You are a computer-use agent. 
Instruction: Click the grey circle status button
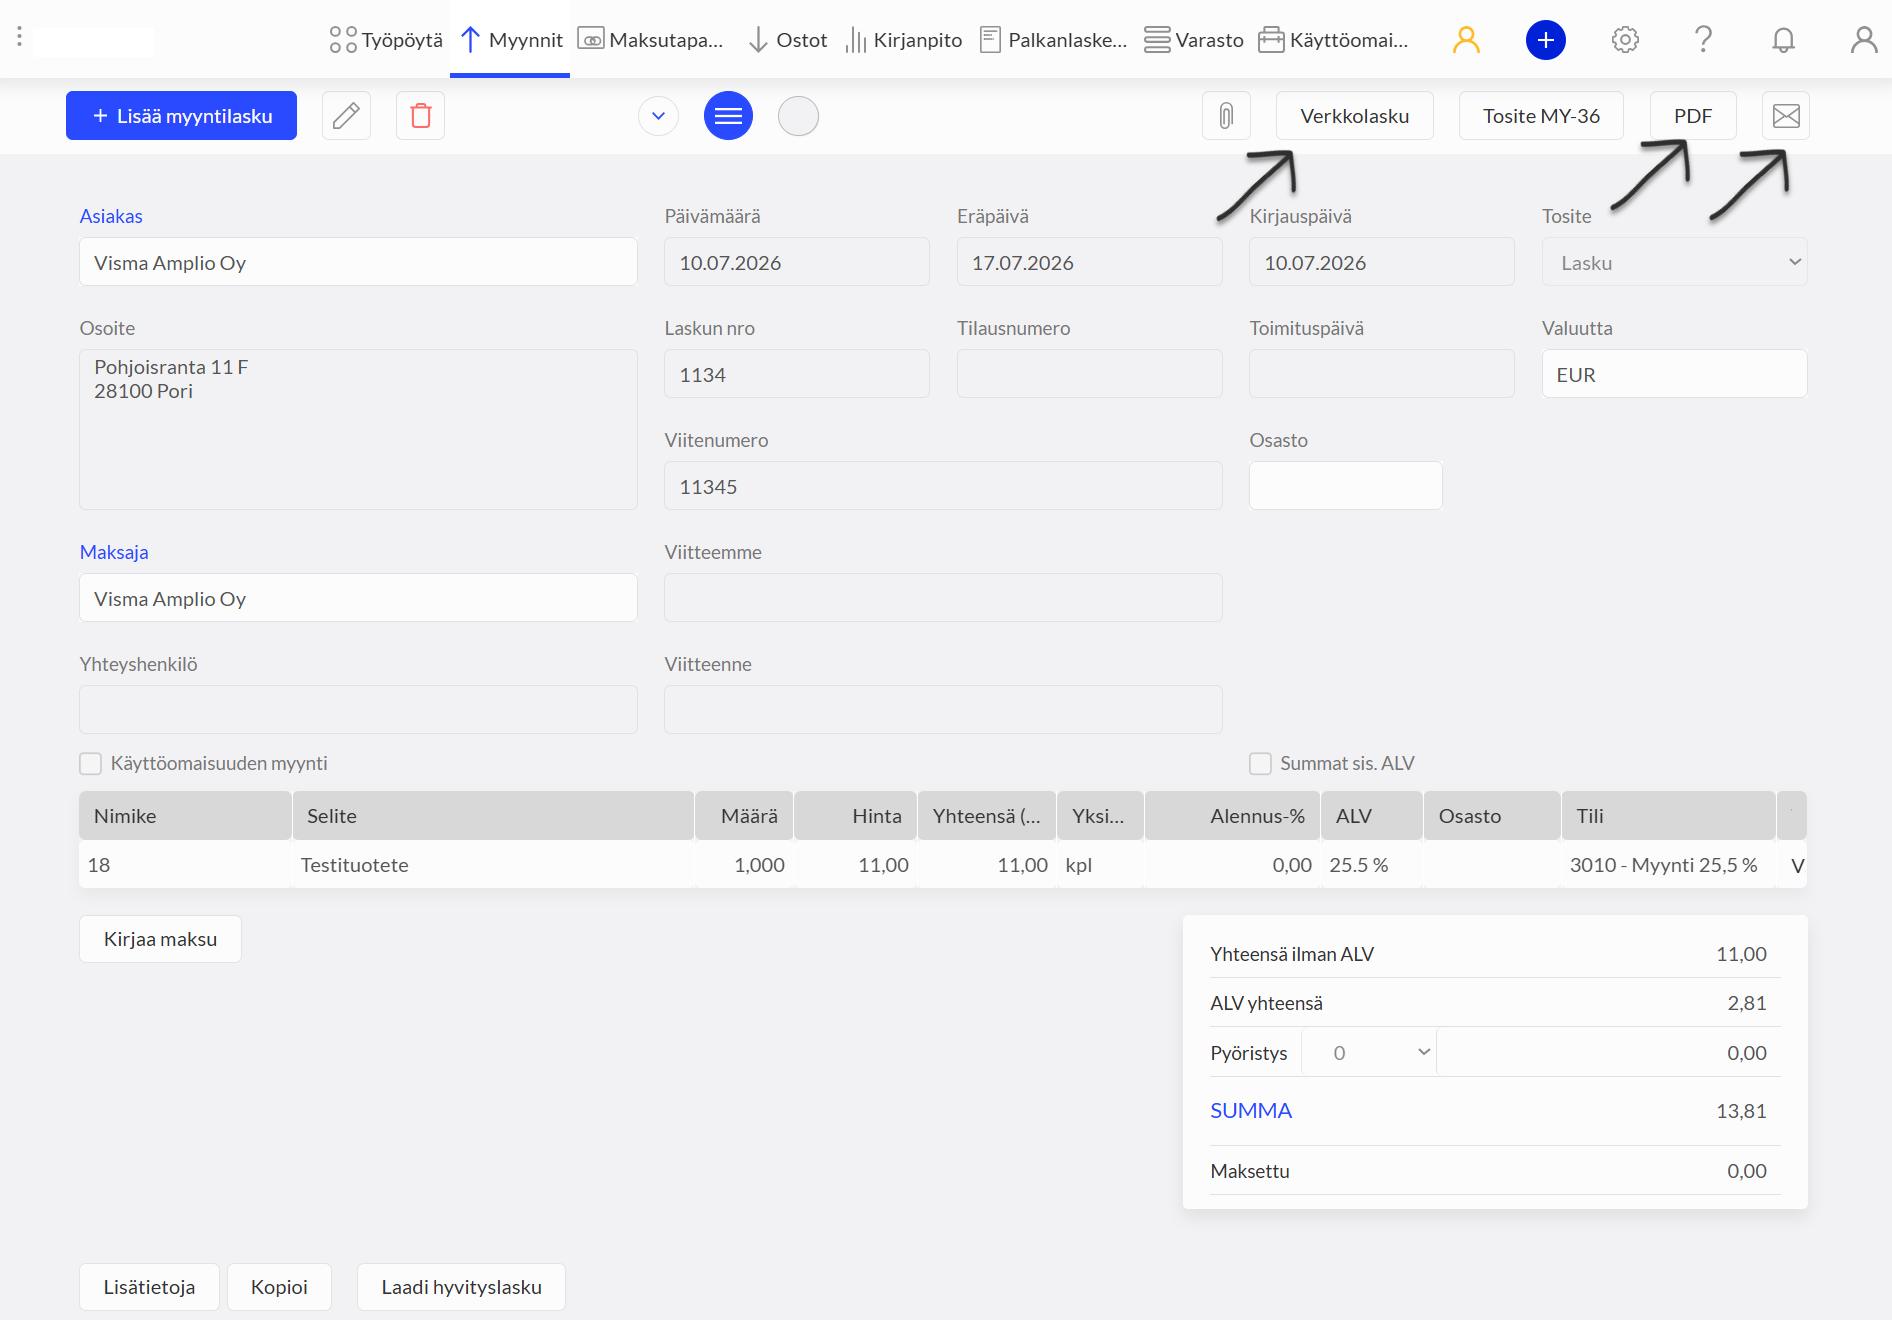click(798, 116)
